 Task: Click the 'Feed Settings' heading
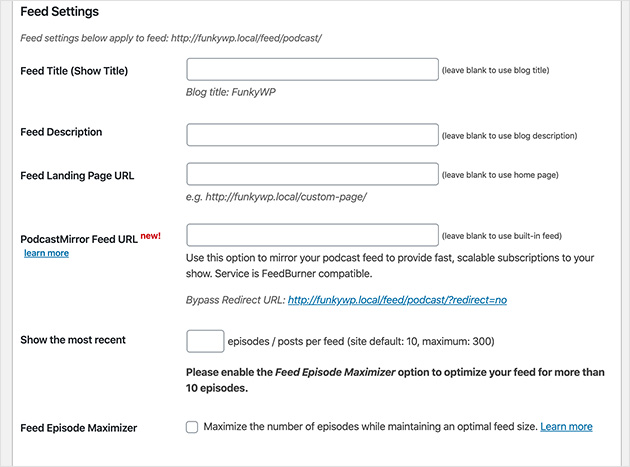pyautogui.click(x=63, y=12)
